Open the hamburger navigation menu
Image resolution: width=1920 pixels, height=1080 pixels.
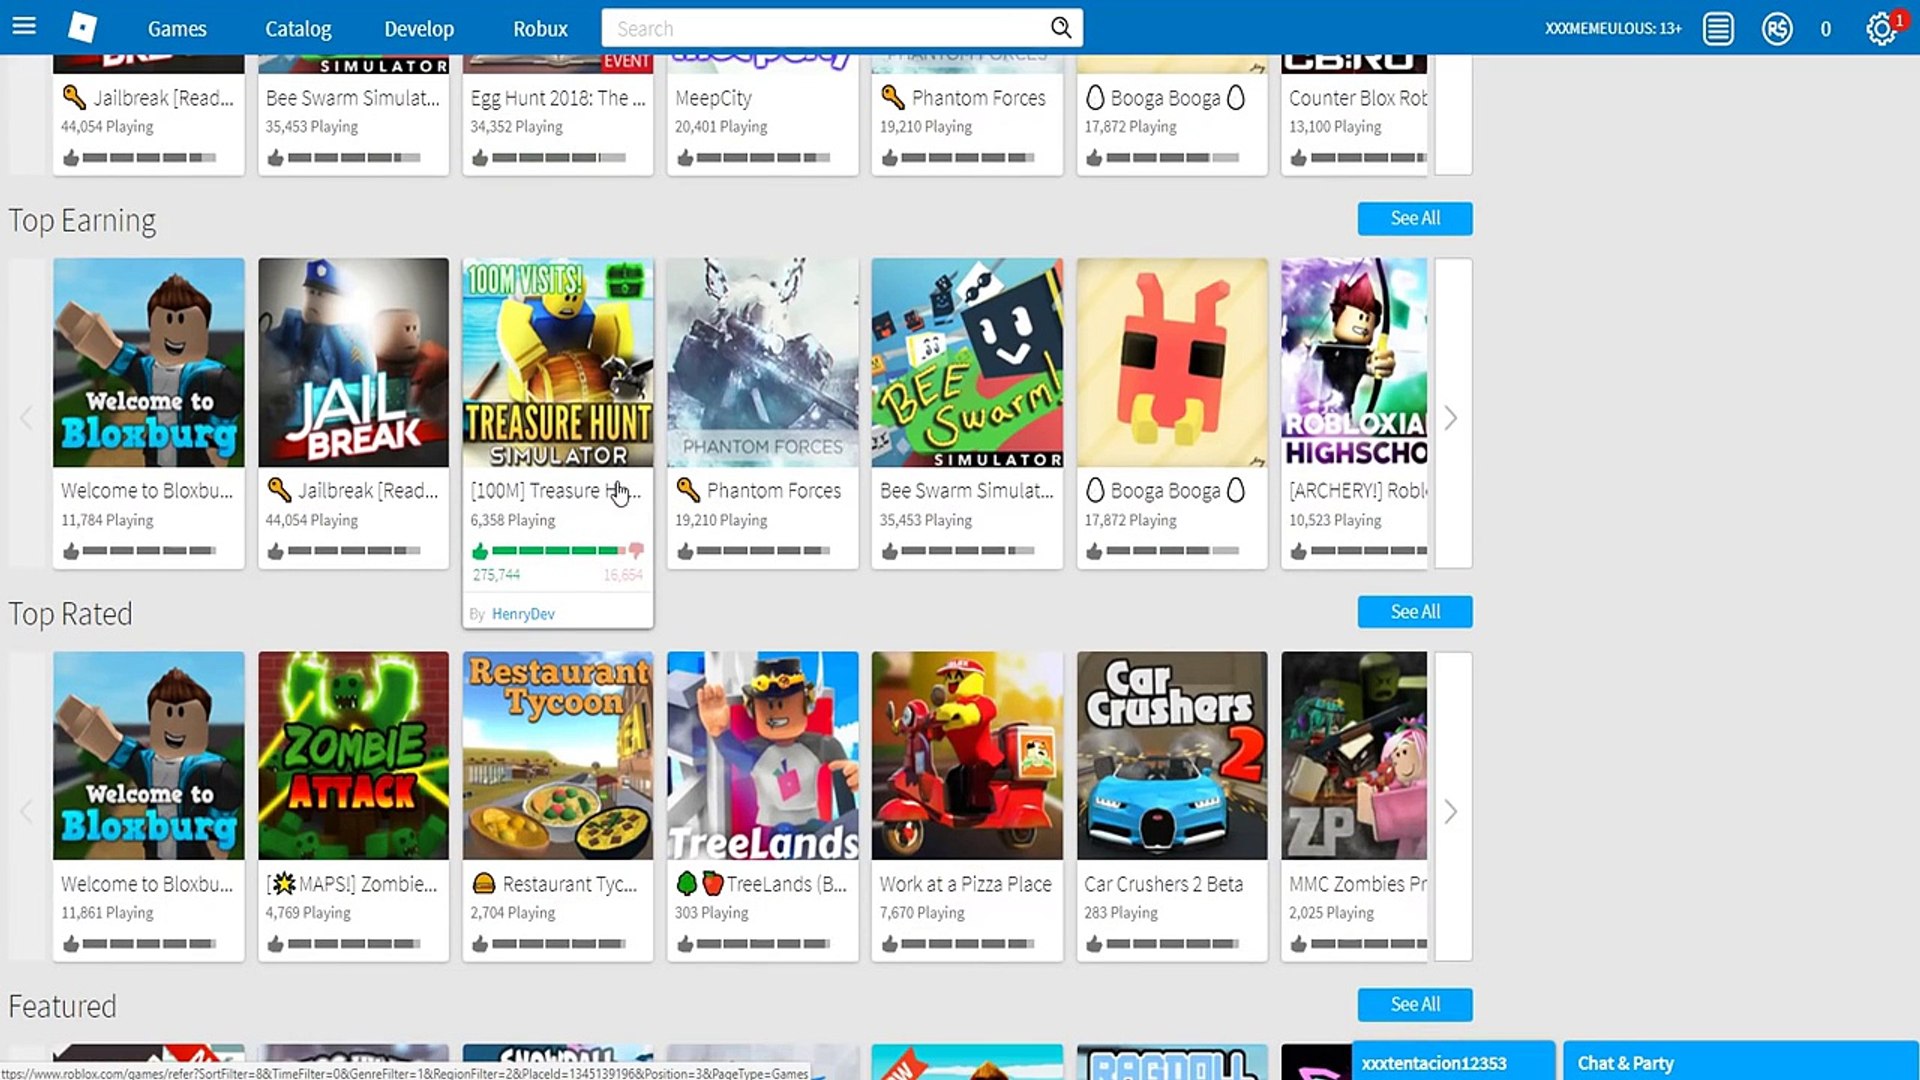pyautogui.click(x=24, y=27)
